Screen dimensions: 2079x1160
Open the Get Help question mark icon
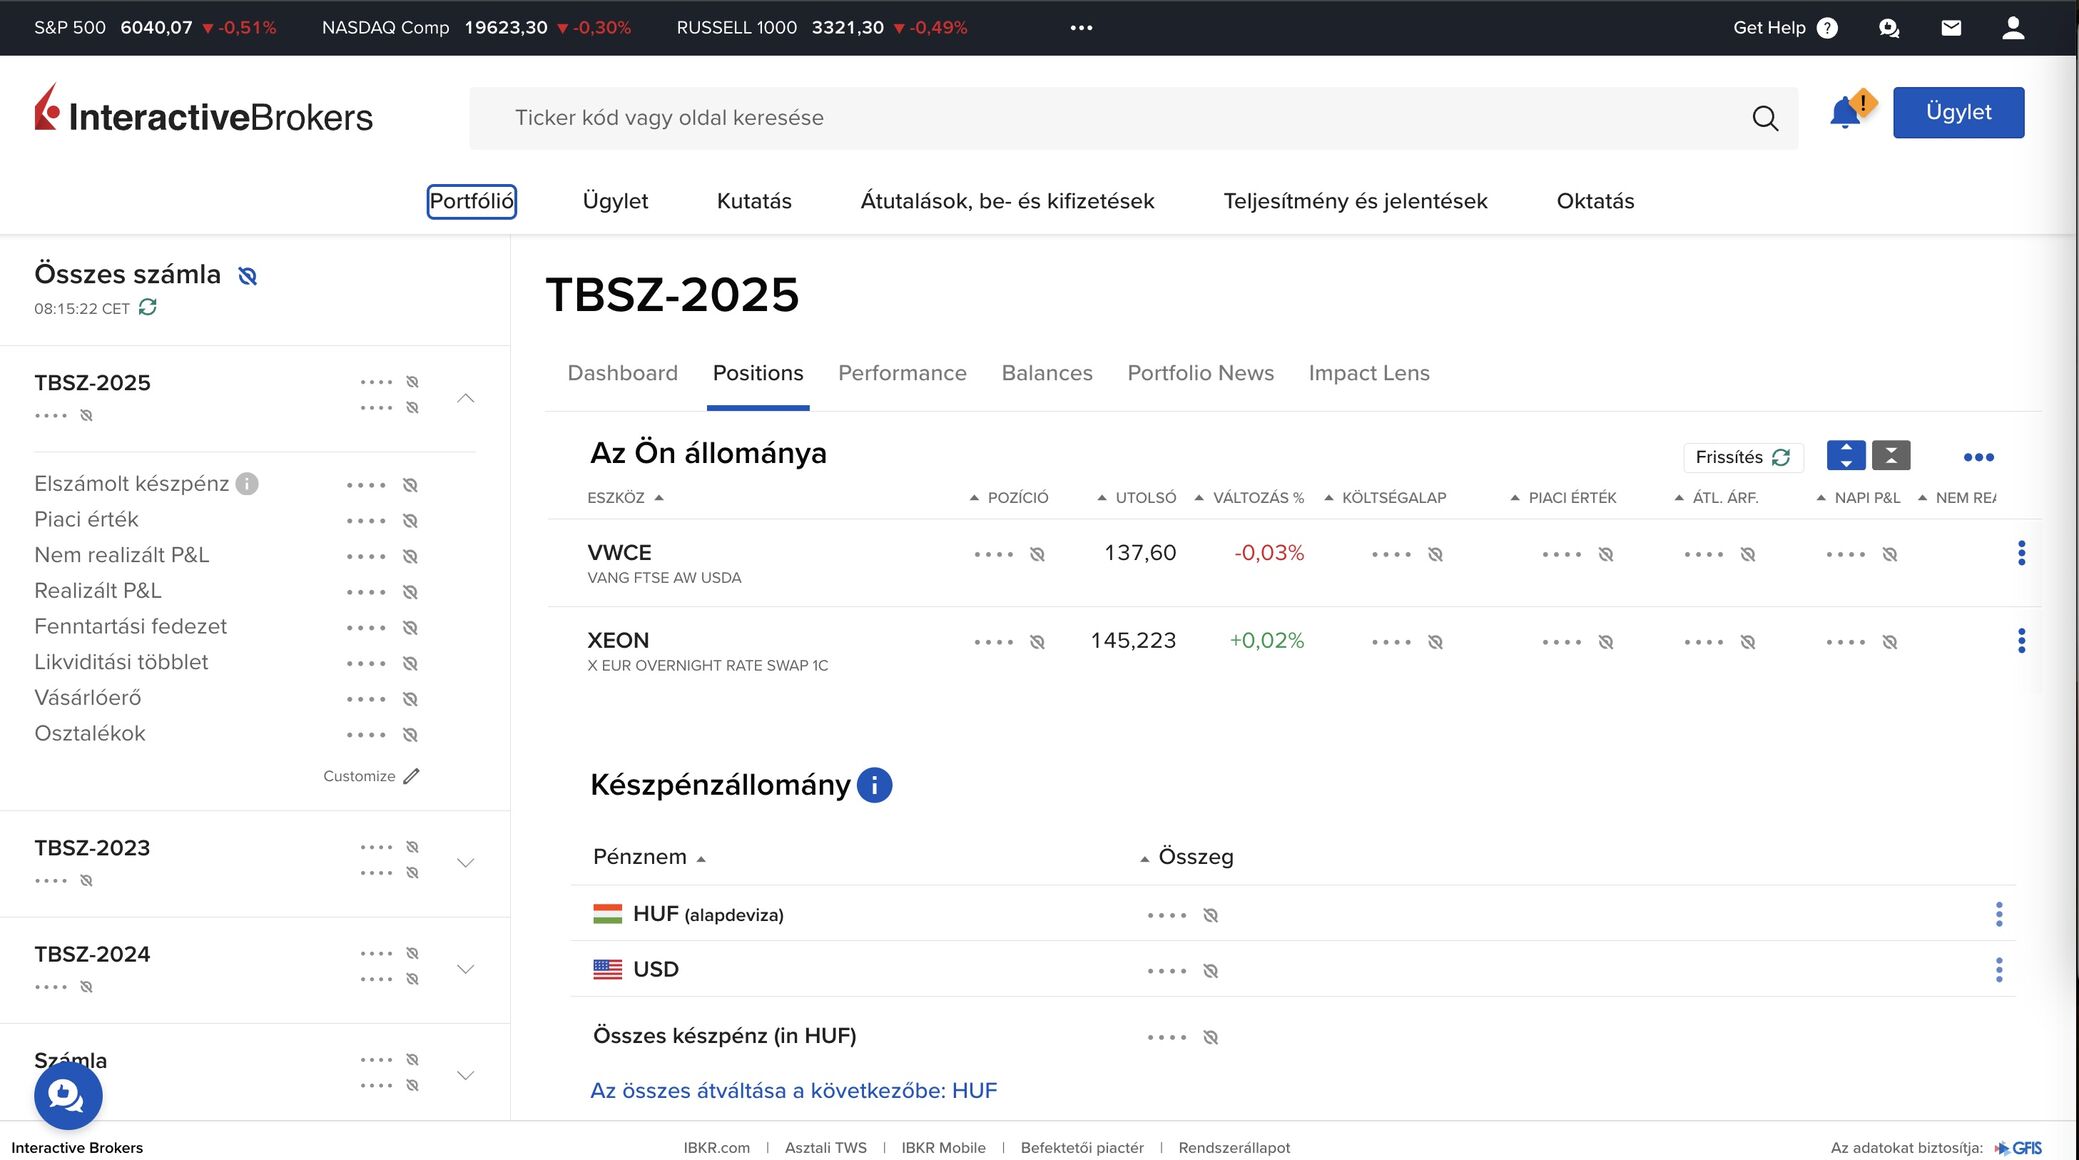tap(1827, 28)
